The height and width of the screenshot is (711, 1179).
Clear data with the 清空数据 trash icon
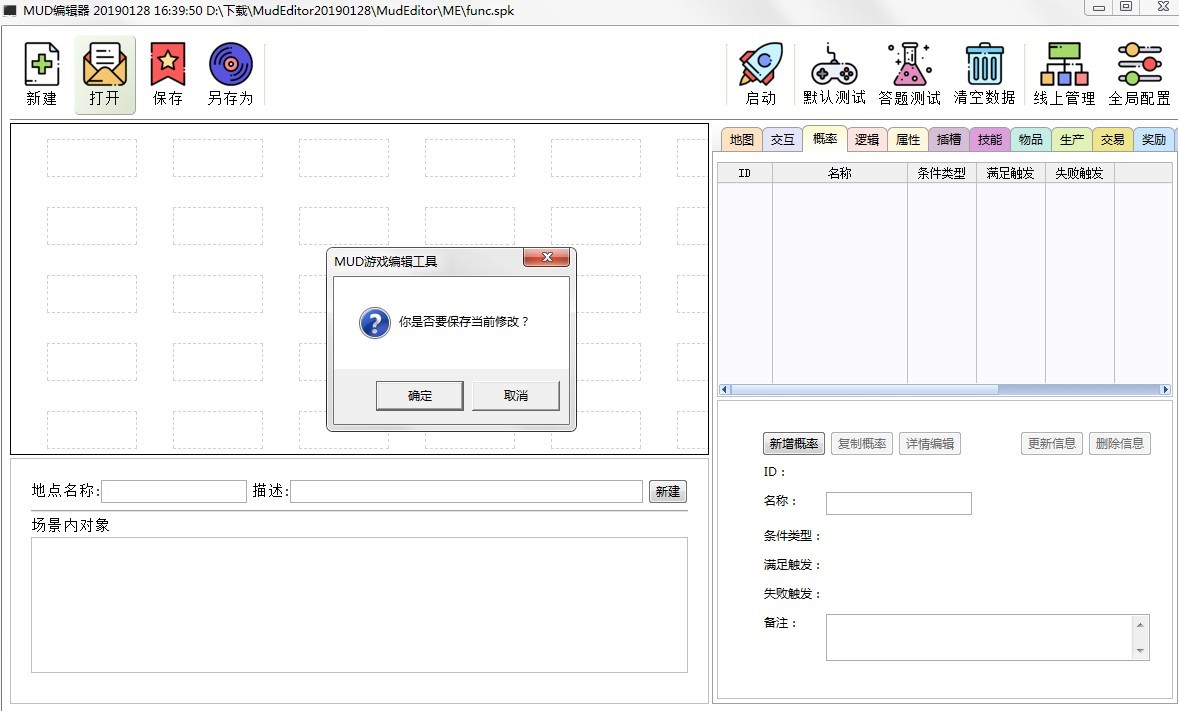point(984,72)
